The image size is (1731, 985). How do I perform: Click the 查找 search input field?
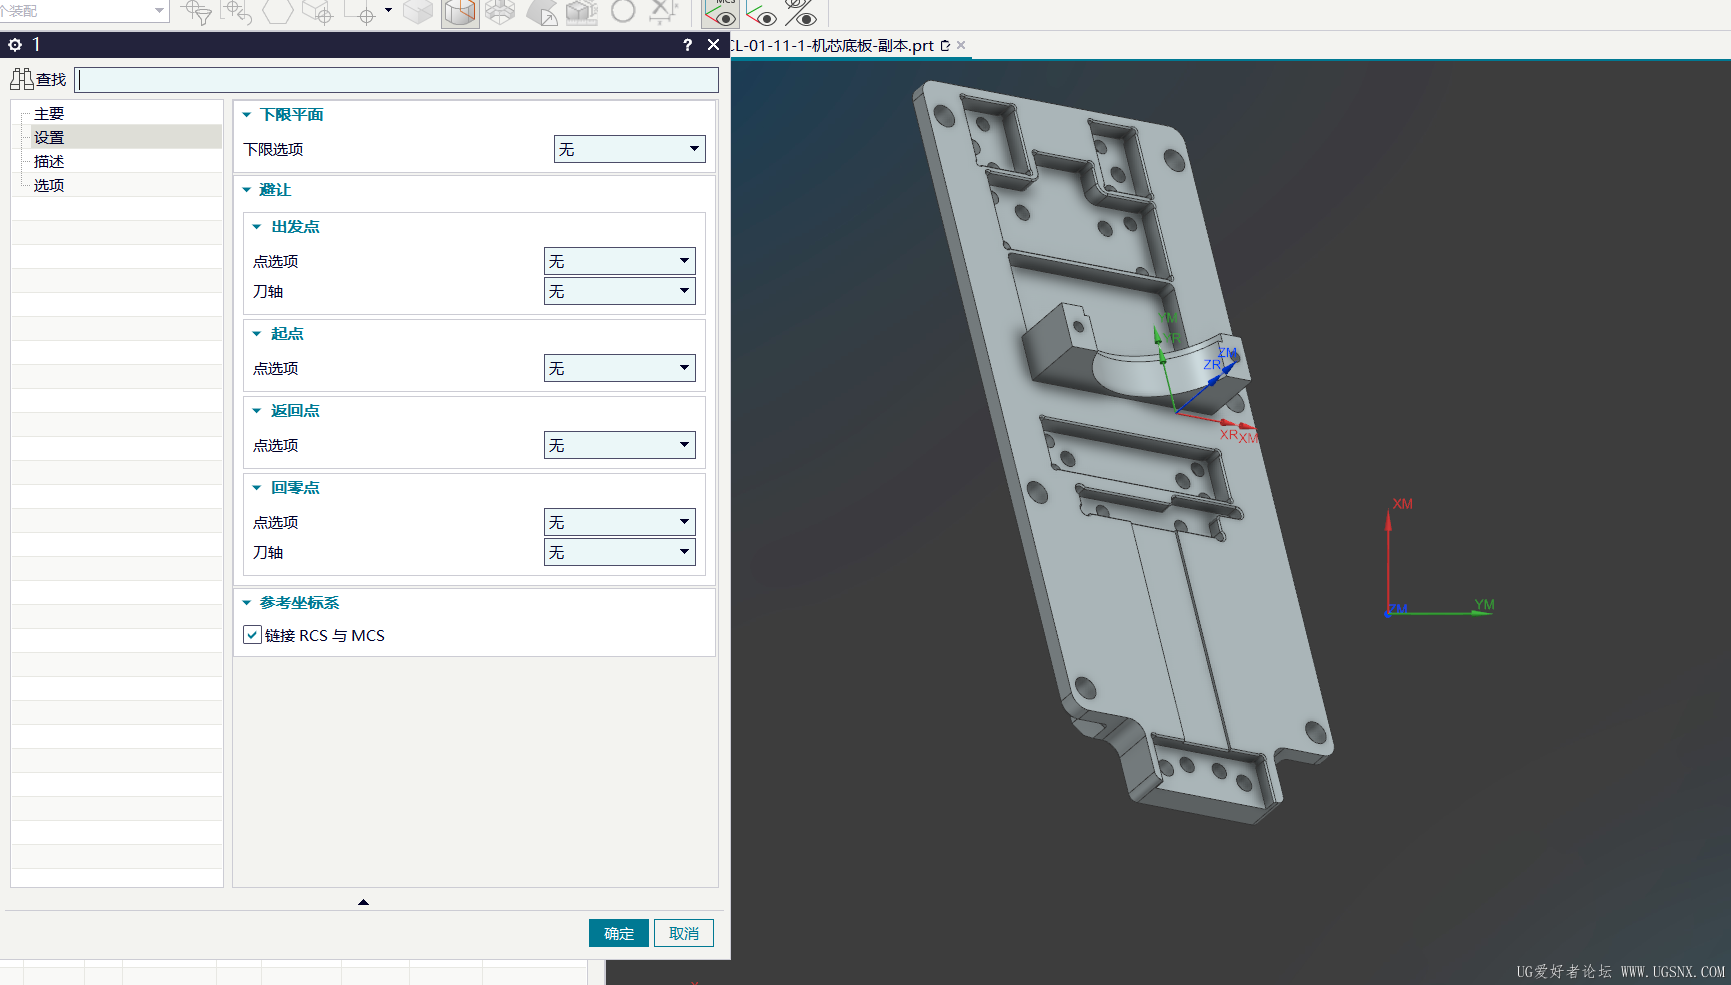click(397, 80)
